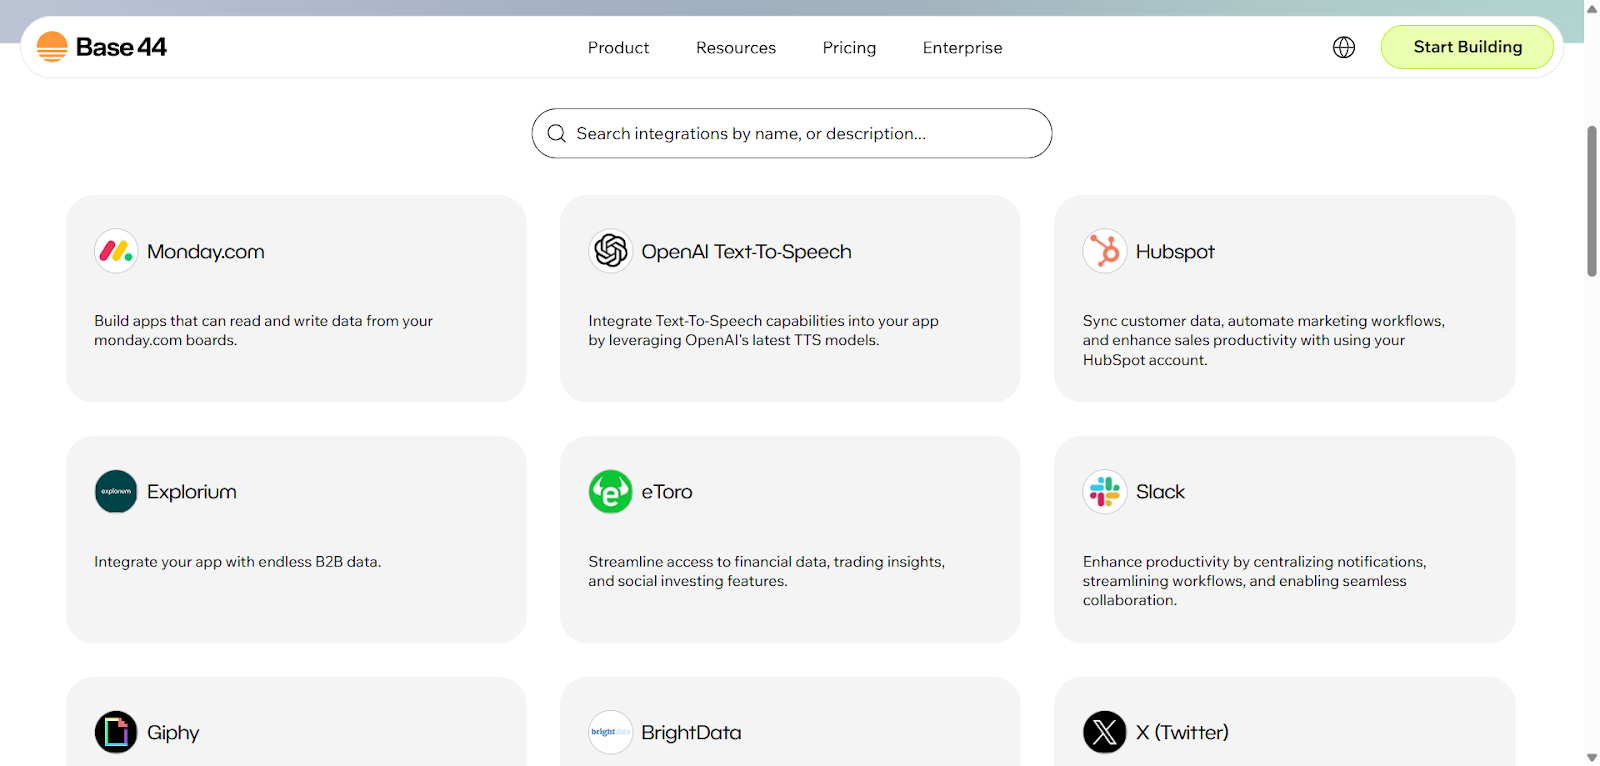The width and height of the screenshot is (1600, 766).
Task: Click the Start Building button
Action: coord(1467,47)
